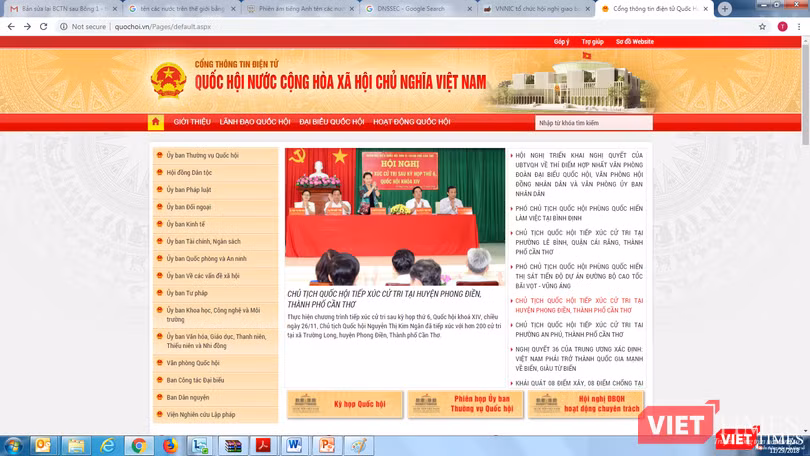The height and width of the screenshot is (456, 810).
Task: Switch to the DNSSEC - Google Search tab
Action: pyautogui.click(x=416, y=9)
